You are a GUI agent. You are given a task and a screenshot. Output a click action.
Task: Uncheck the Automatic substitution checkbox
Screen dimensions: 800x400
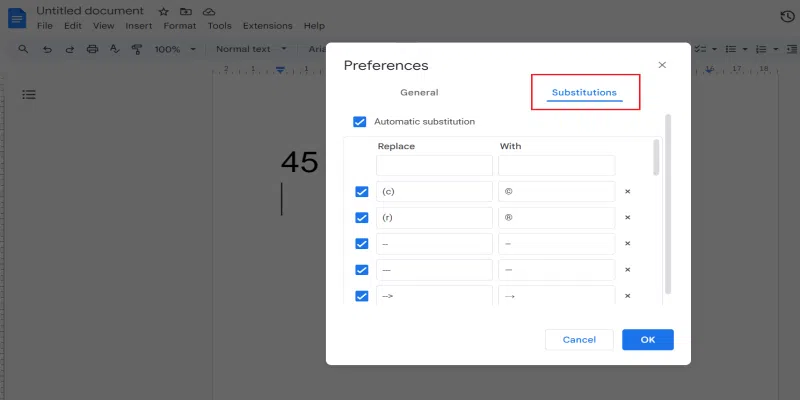point(360,122)
